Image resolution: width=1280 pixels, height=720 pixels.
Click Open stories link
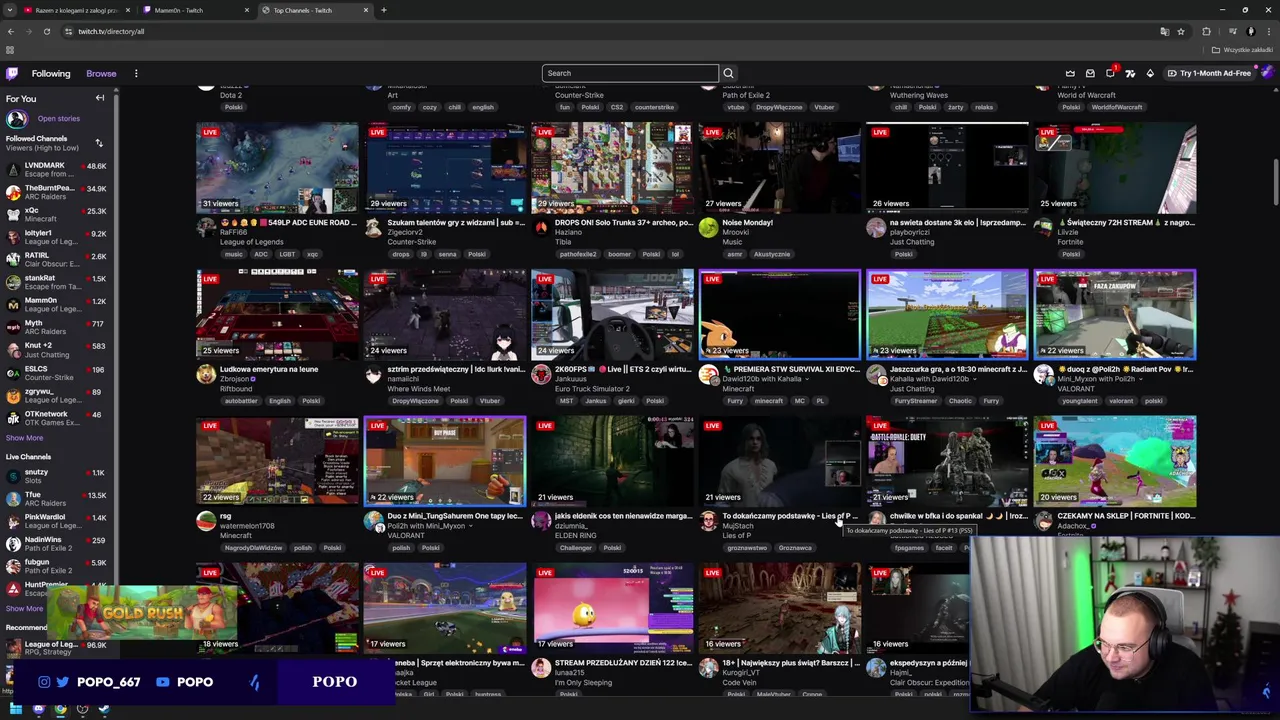pos(58,119)
